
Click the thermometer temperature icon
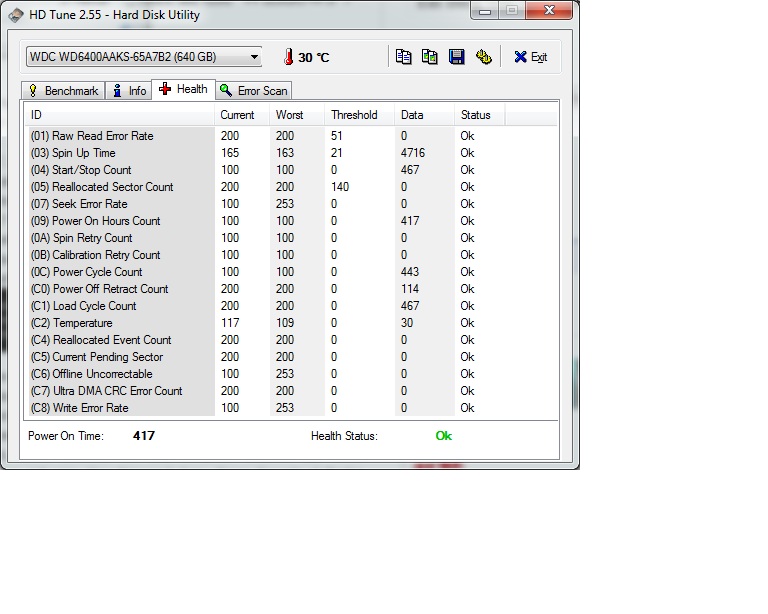pos(288,57)
